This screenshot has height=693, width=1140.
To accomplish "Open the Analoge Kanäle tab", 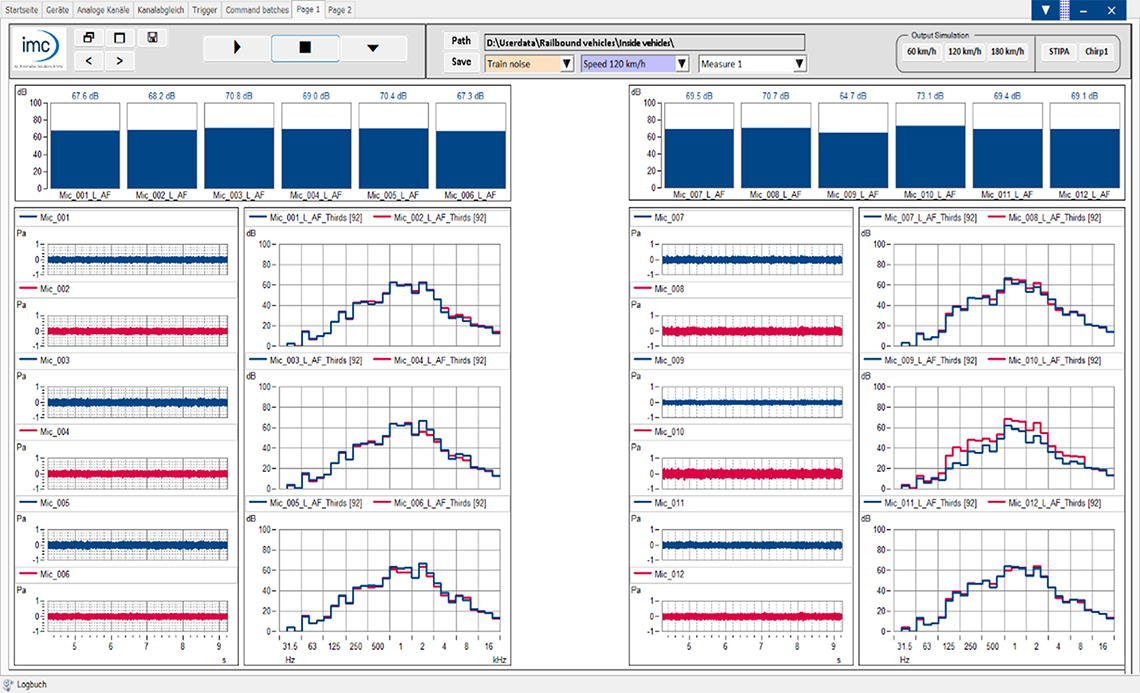I will 104,9.
